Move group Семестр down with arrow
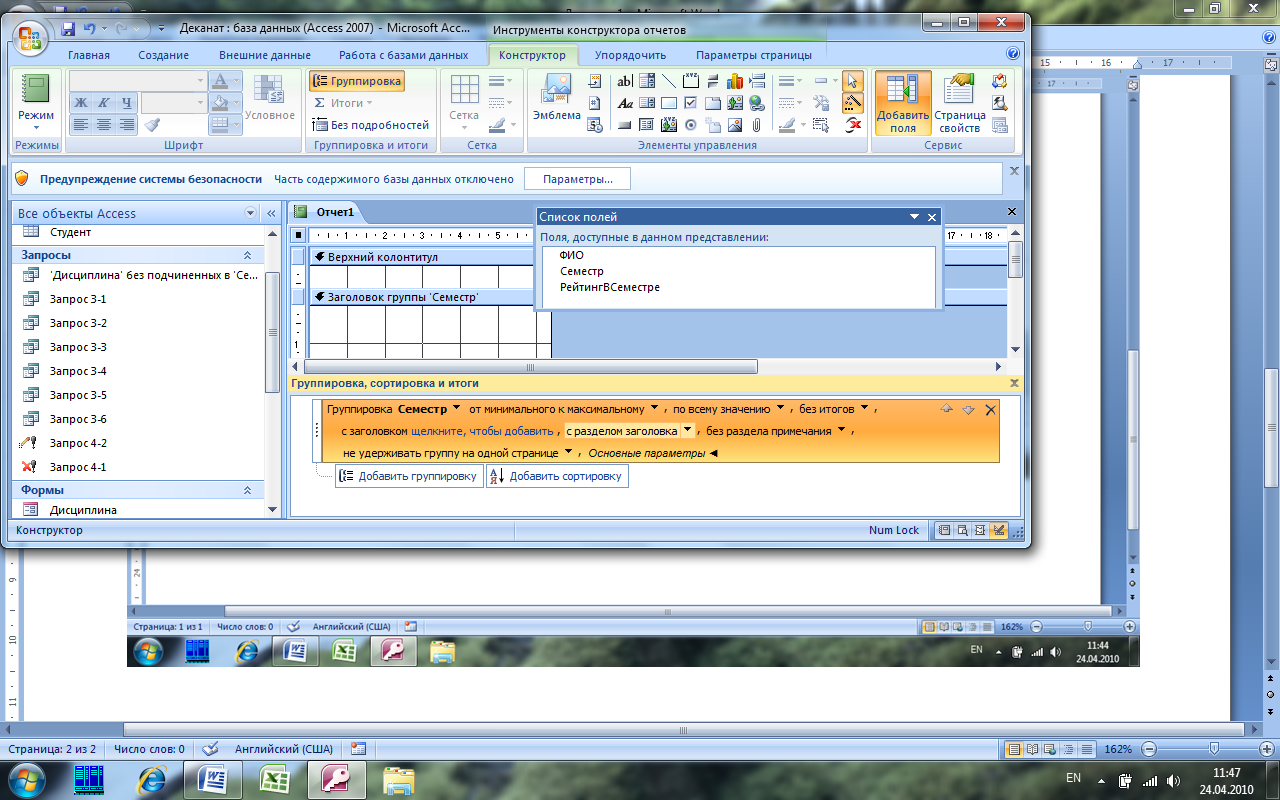 pyautogui.click(x=968, y=409)
